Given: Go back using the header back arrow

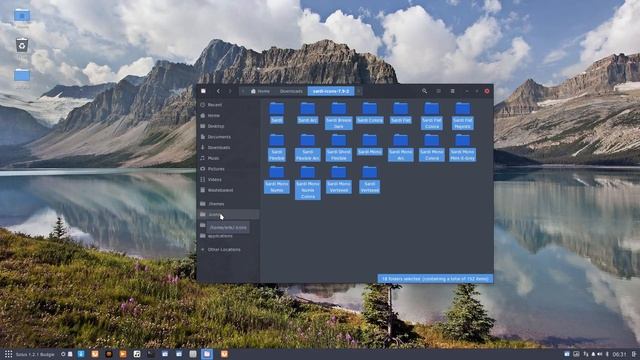Looking at the screenshot, I should [218, 91].
